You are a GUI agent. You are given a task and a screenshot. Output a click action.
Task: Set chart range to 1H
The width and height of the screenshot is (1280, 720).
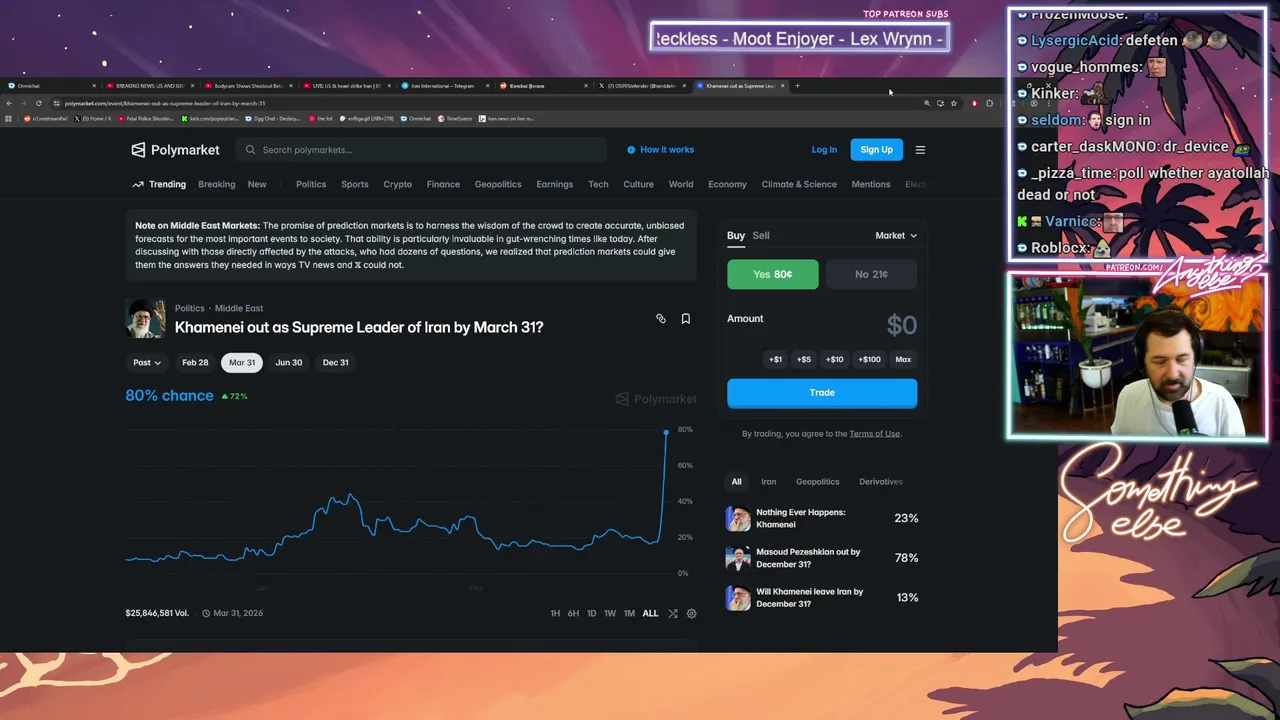click(x=555, y=613)
